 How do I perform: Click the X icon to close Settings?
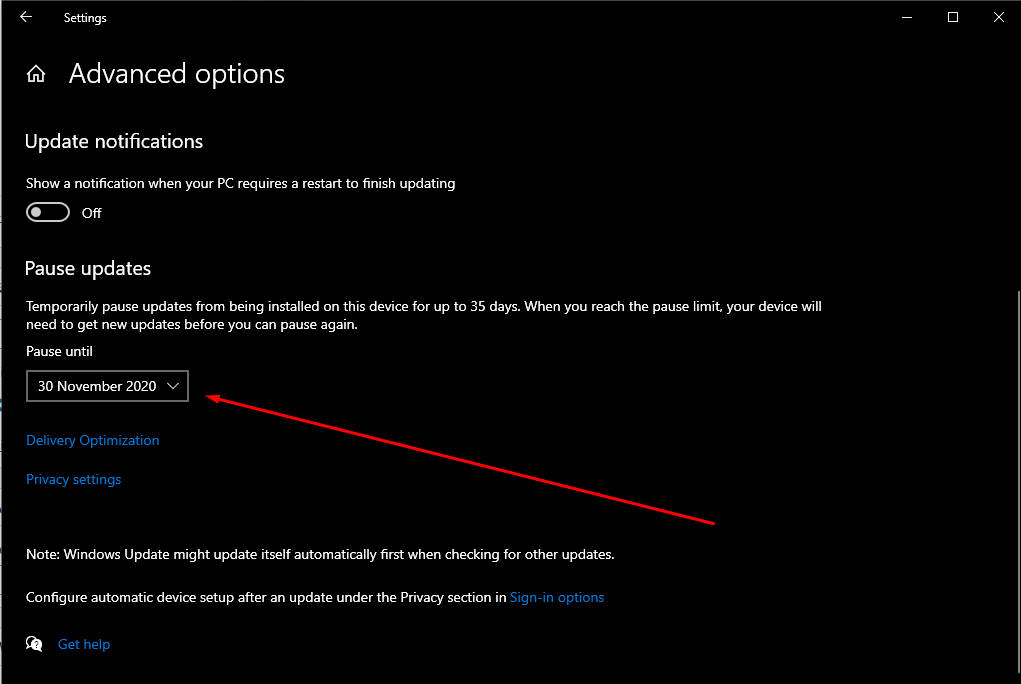coord(998,17)
